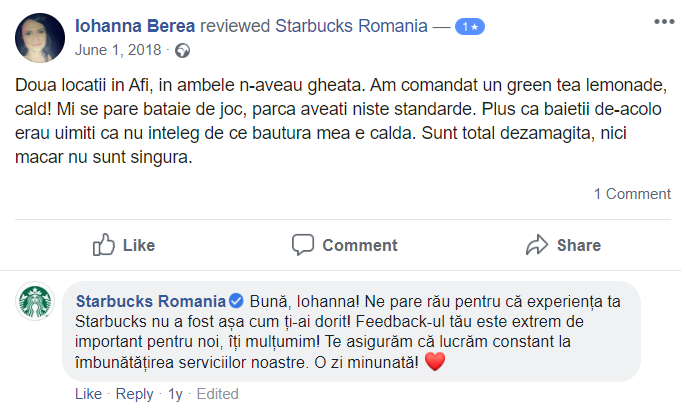Like the Starbucks Romania comment reply
The height and width of the screenshot is (406, 681).
coord(88,394)
